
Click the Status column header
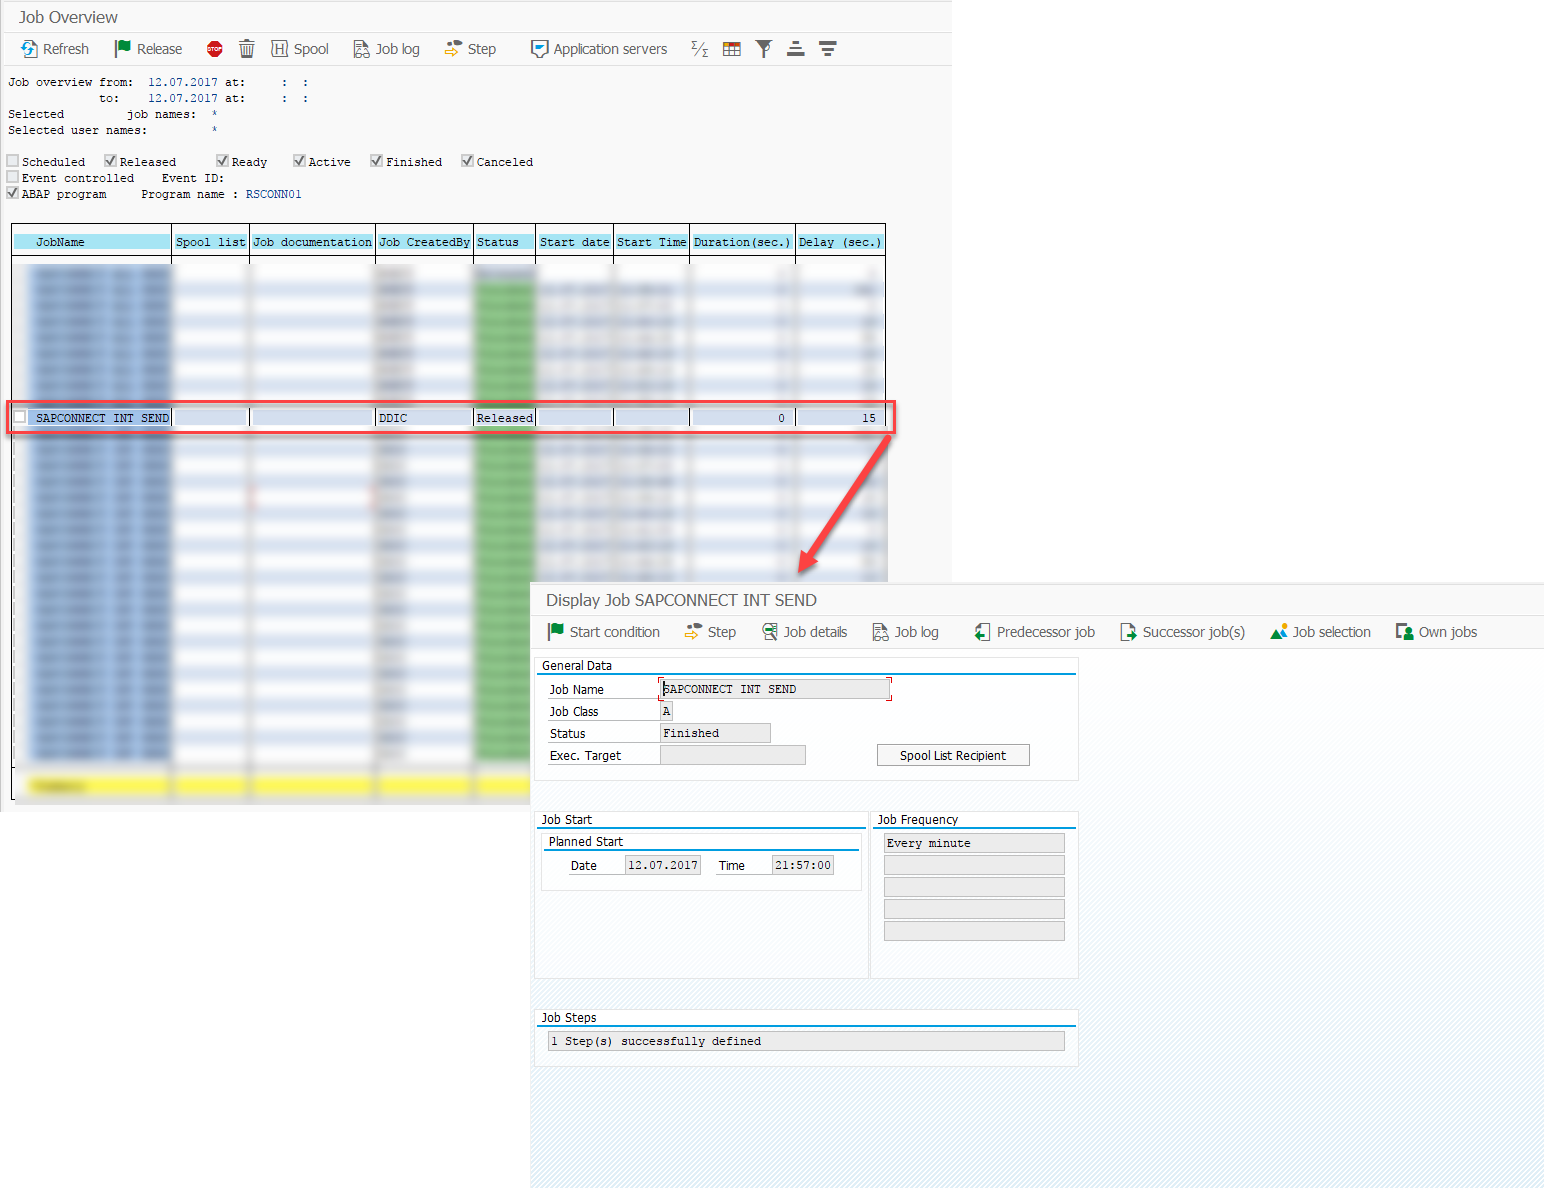(505, 242)
